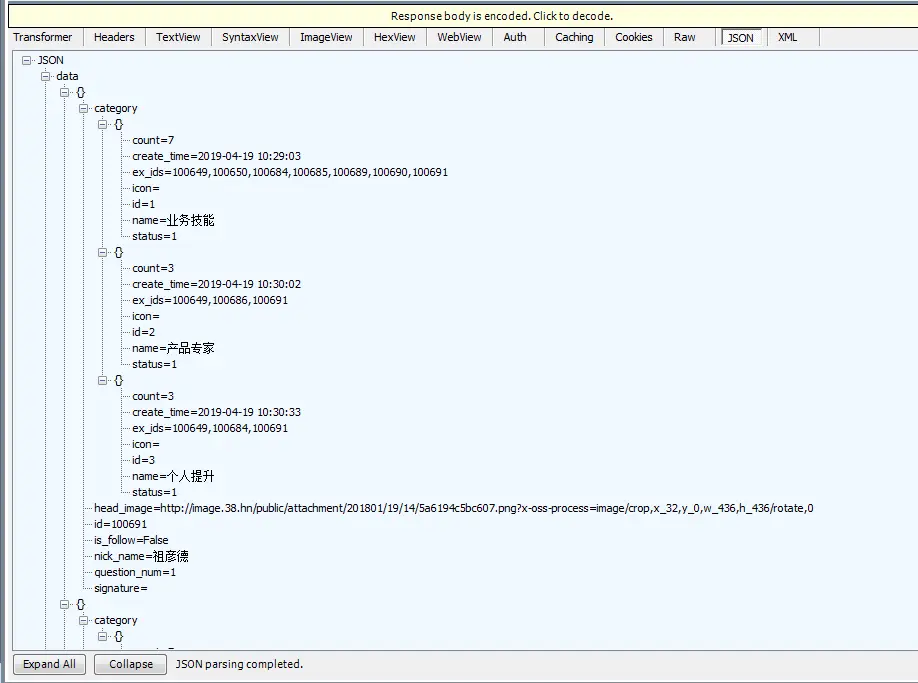Select the head_image URL row
Image resolution: width=918 pixels, height=683 pixels.
point(454,508)
